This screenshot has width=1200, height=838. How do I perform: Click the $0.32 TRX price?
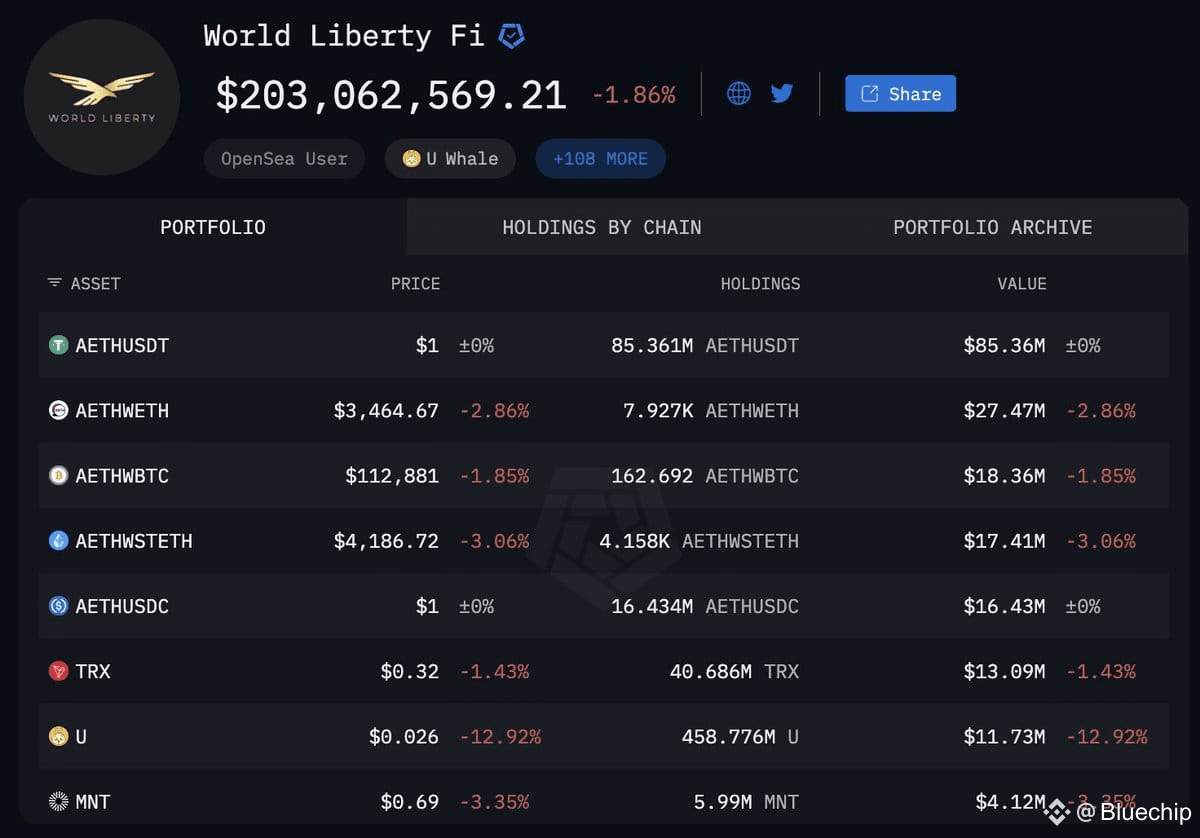coord(410,671)
